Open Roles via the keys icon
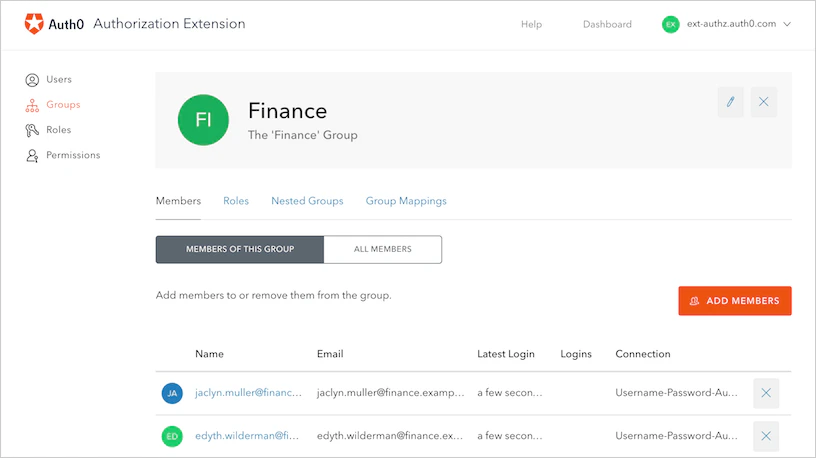Screen dimensions: 816x458 point(32,130)
